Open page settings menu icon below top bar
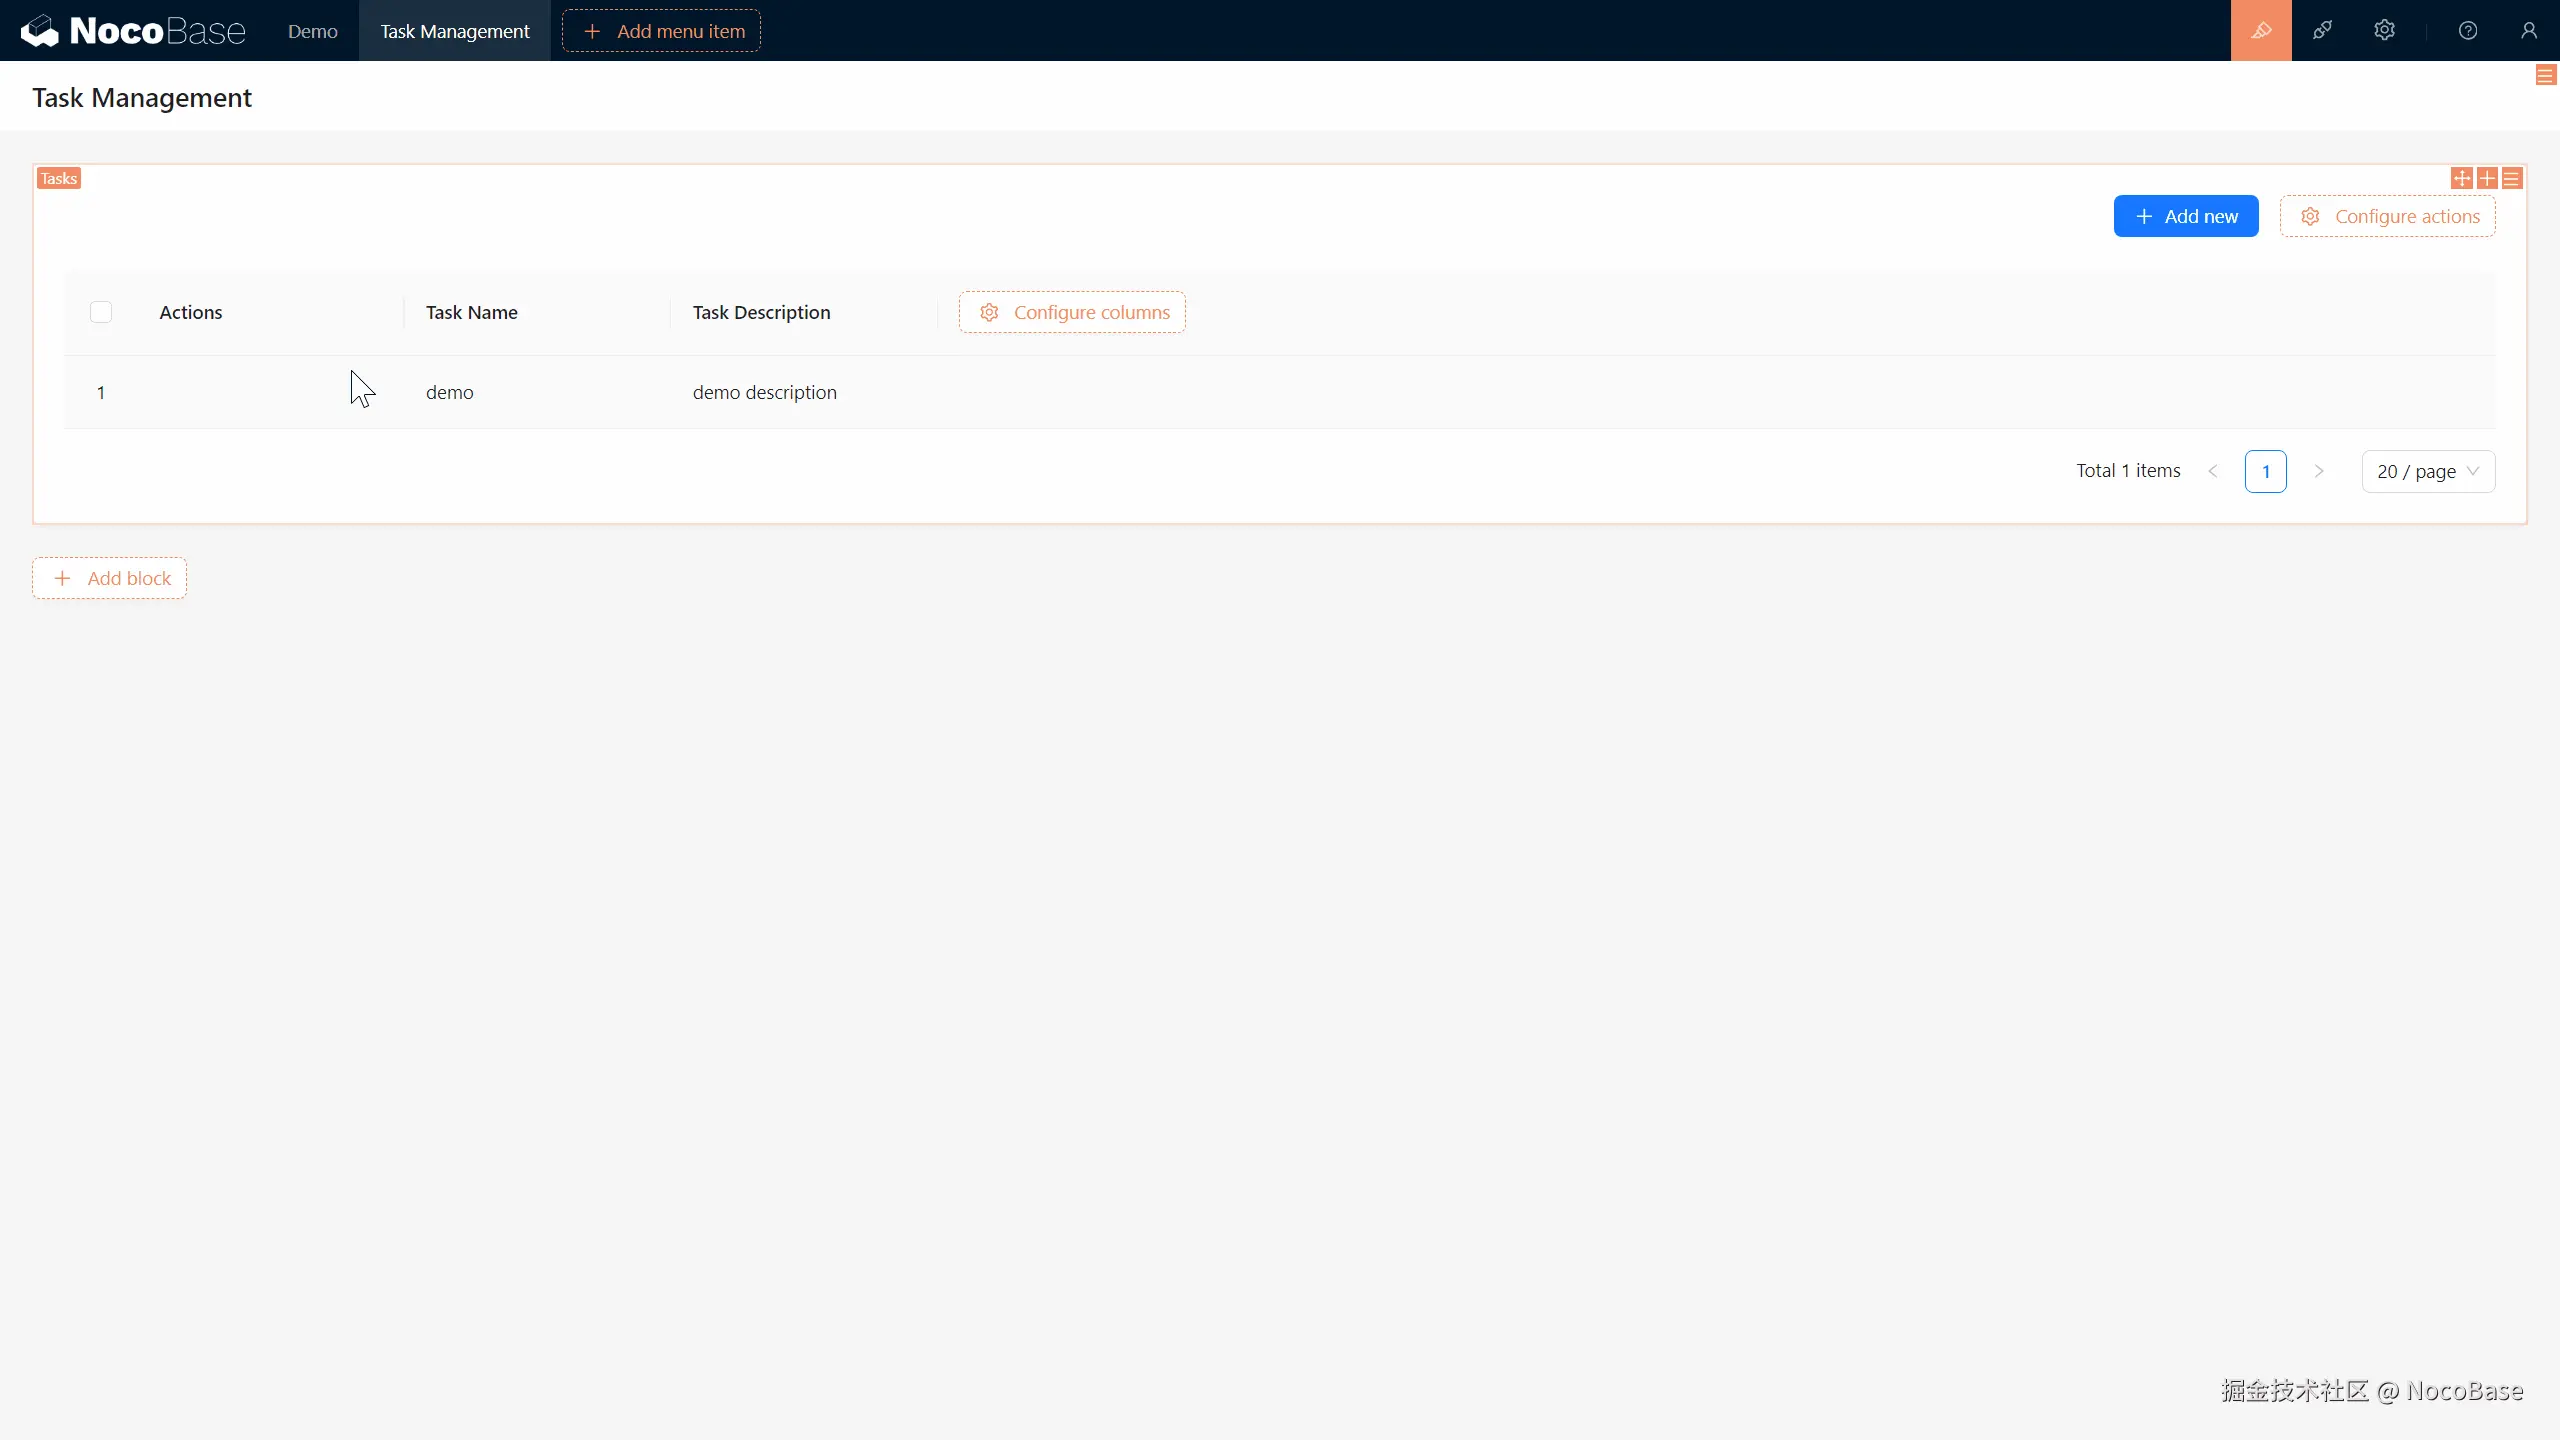Screen dimensions: 2560x1440 (x=2546, y=75)
